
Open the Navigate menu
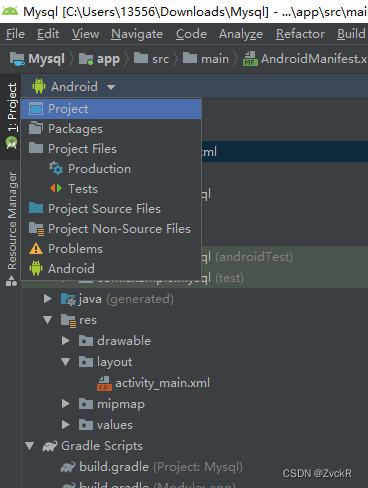click(x=137, y=34)
